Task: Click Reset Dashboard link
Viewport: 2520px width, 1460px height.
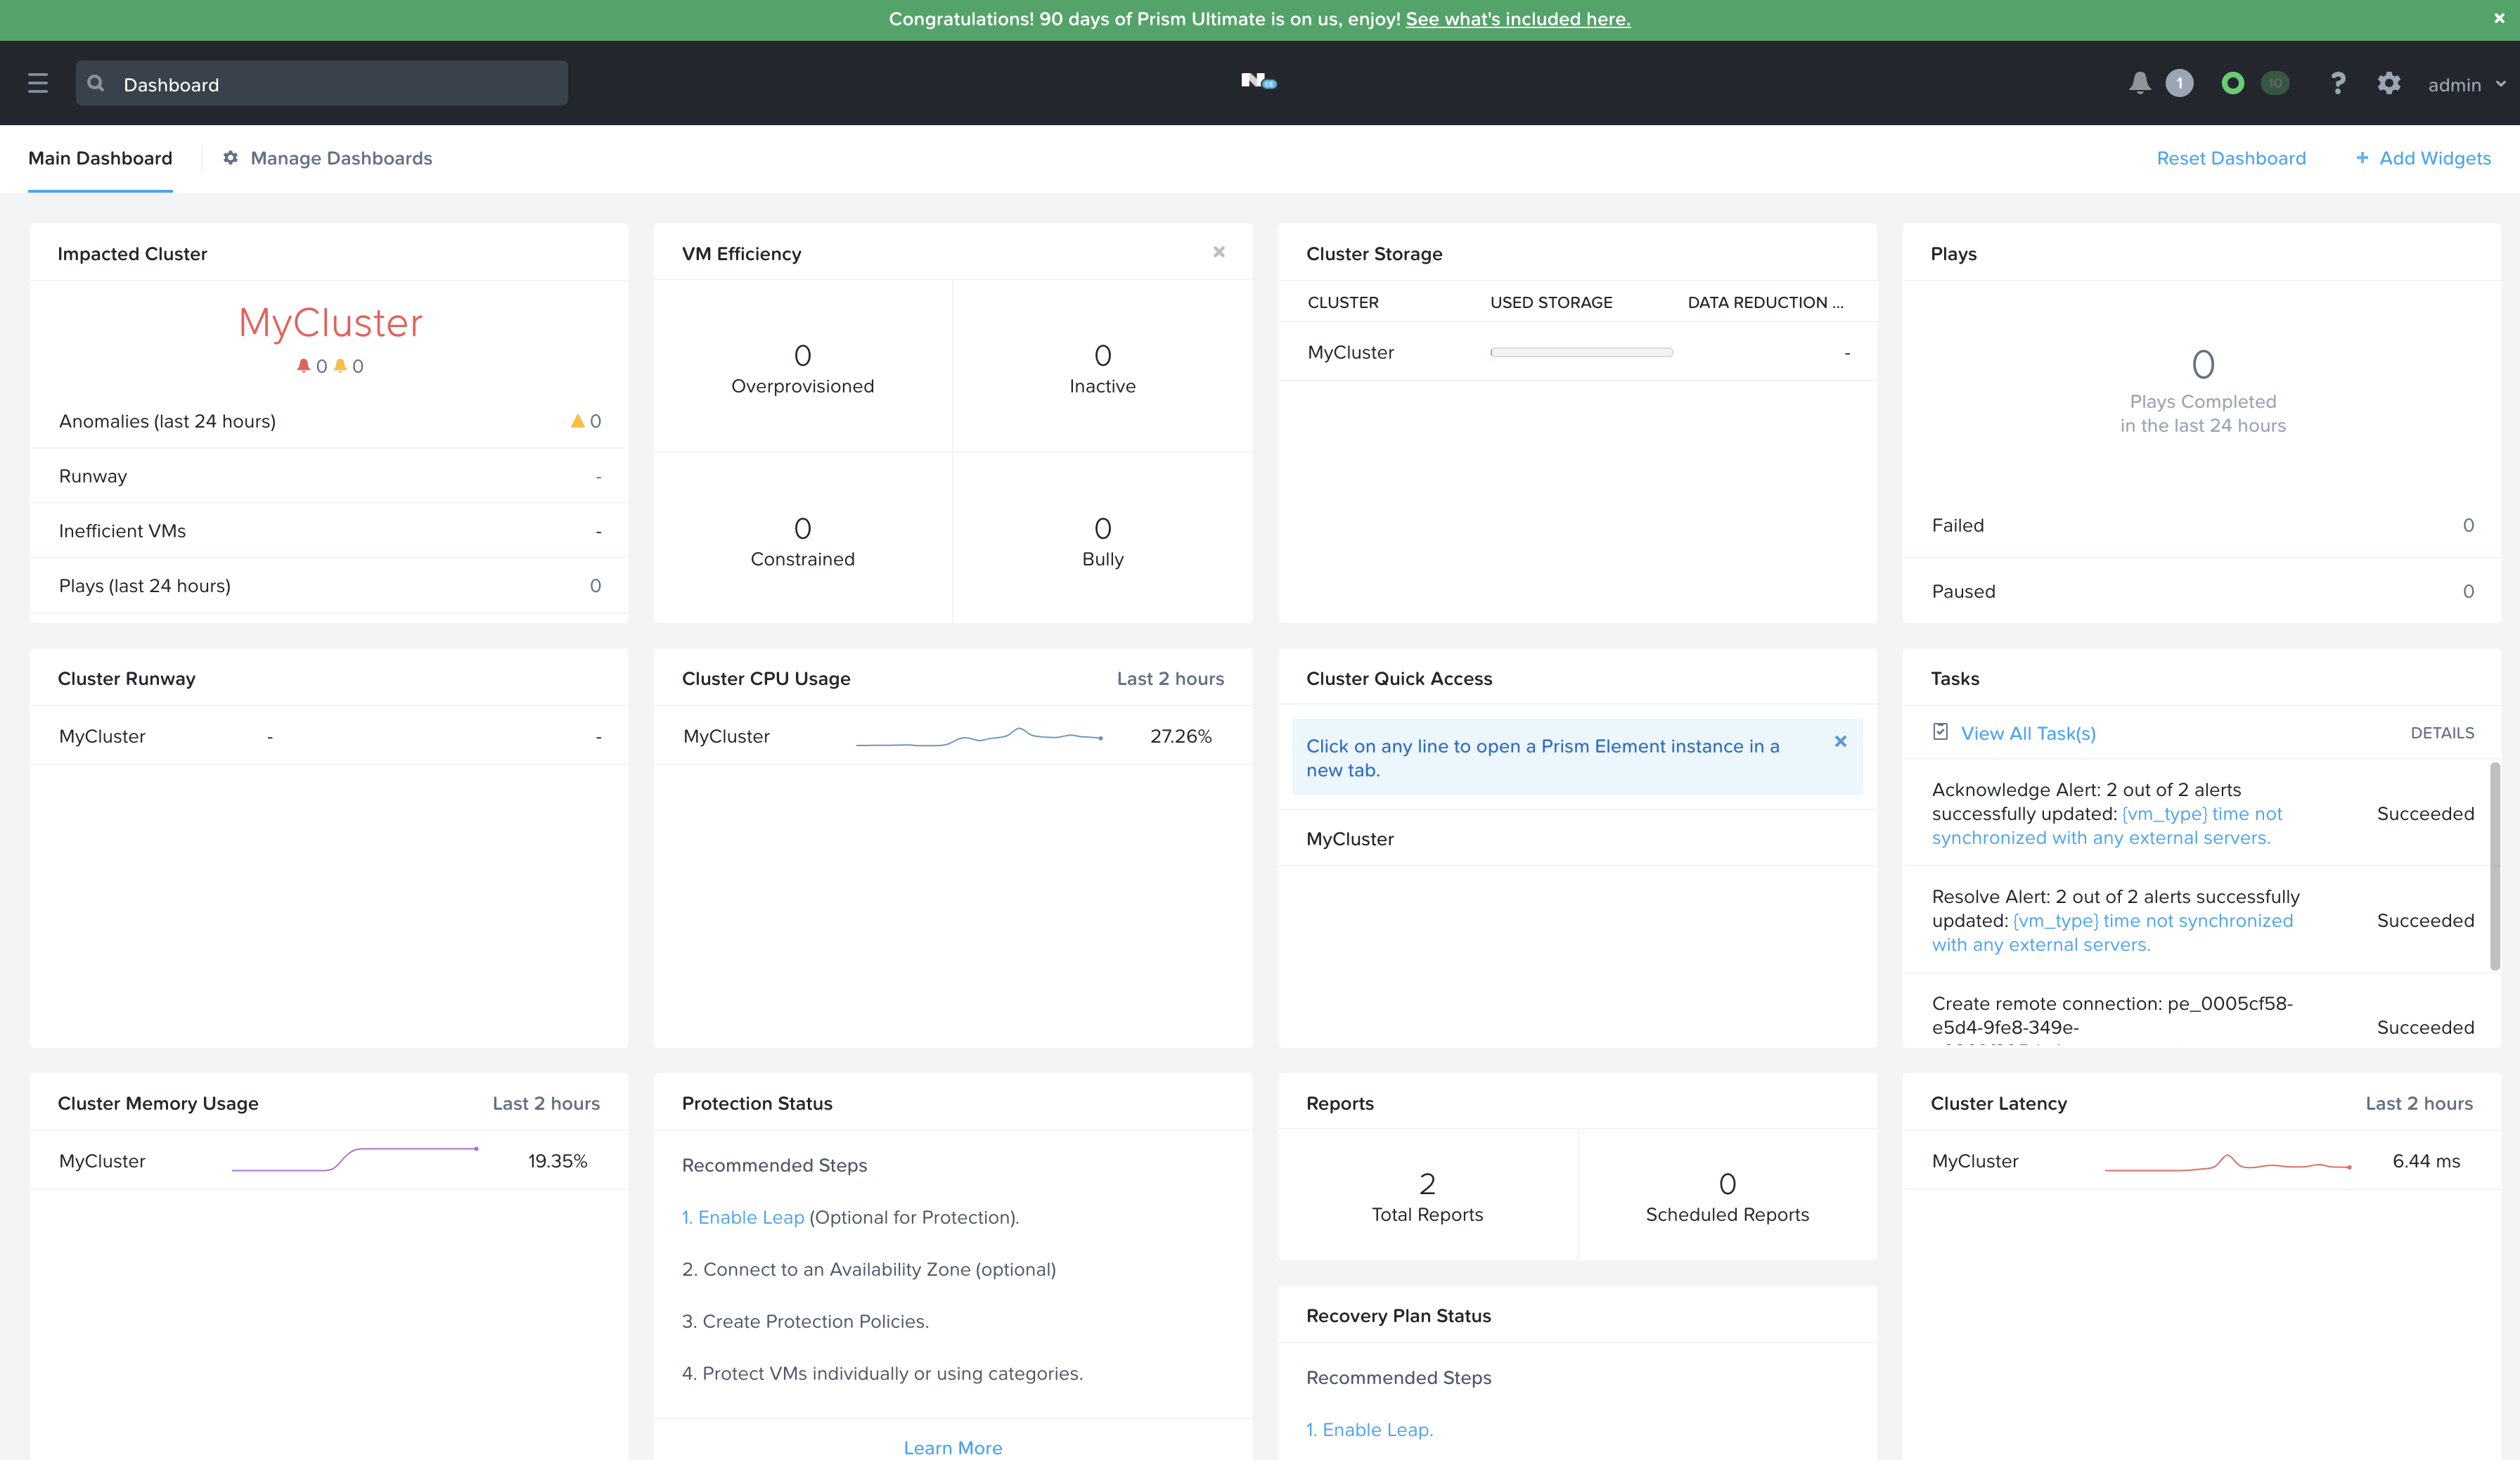Action: coord(2231,158)
